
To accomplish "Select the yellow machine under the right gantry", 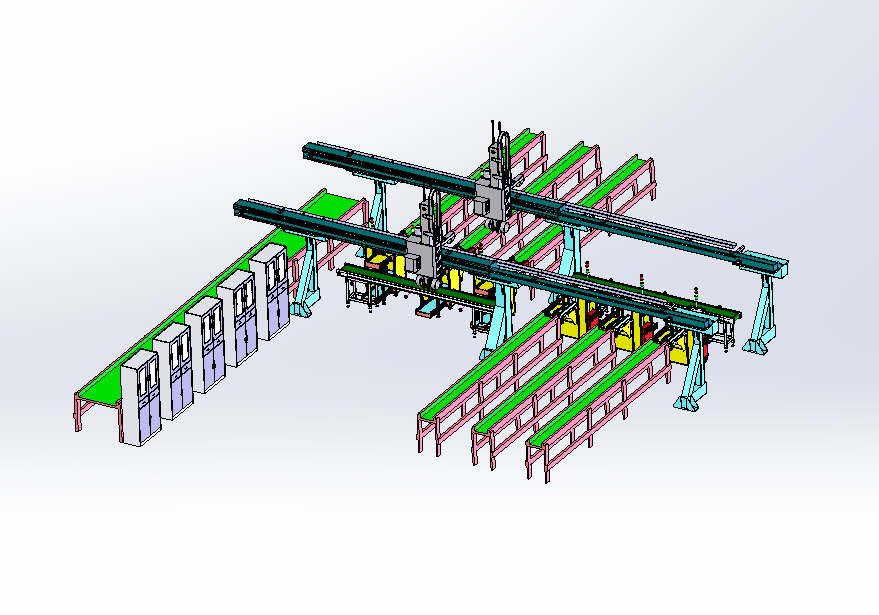I will coord(577,320).
